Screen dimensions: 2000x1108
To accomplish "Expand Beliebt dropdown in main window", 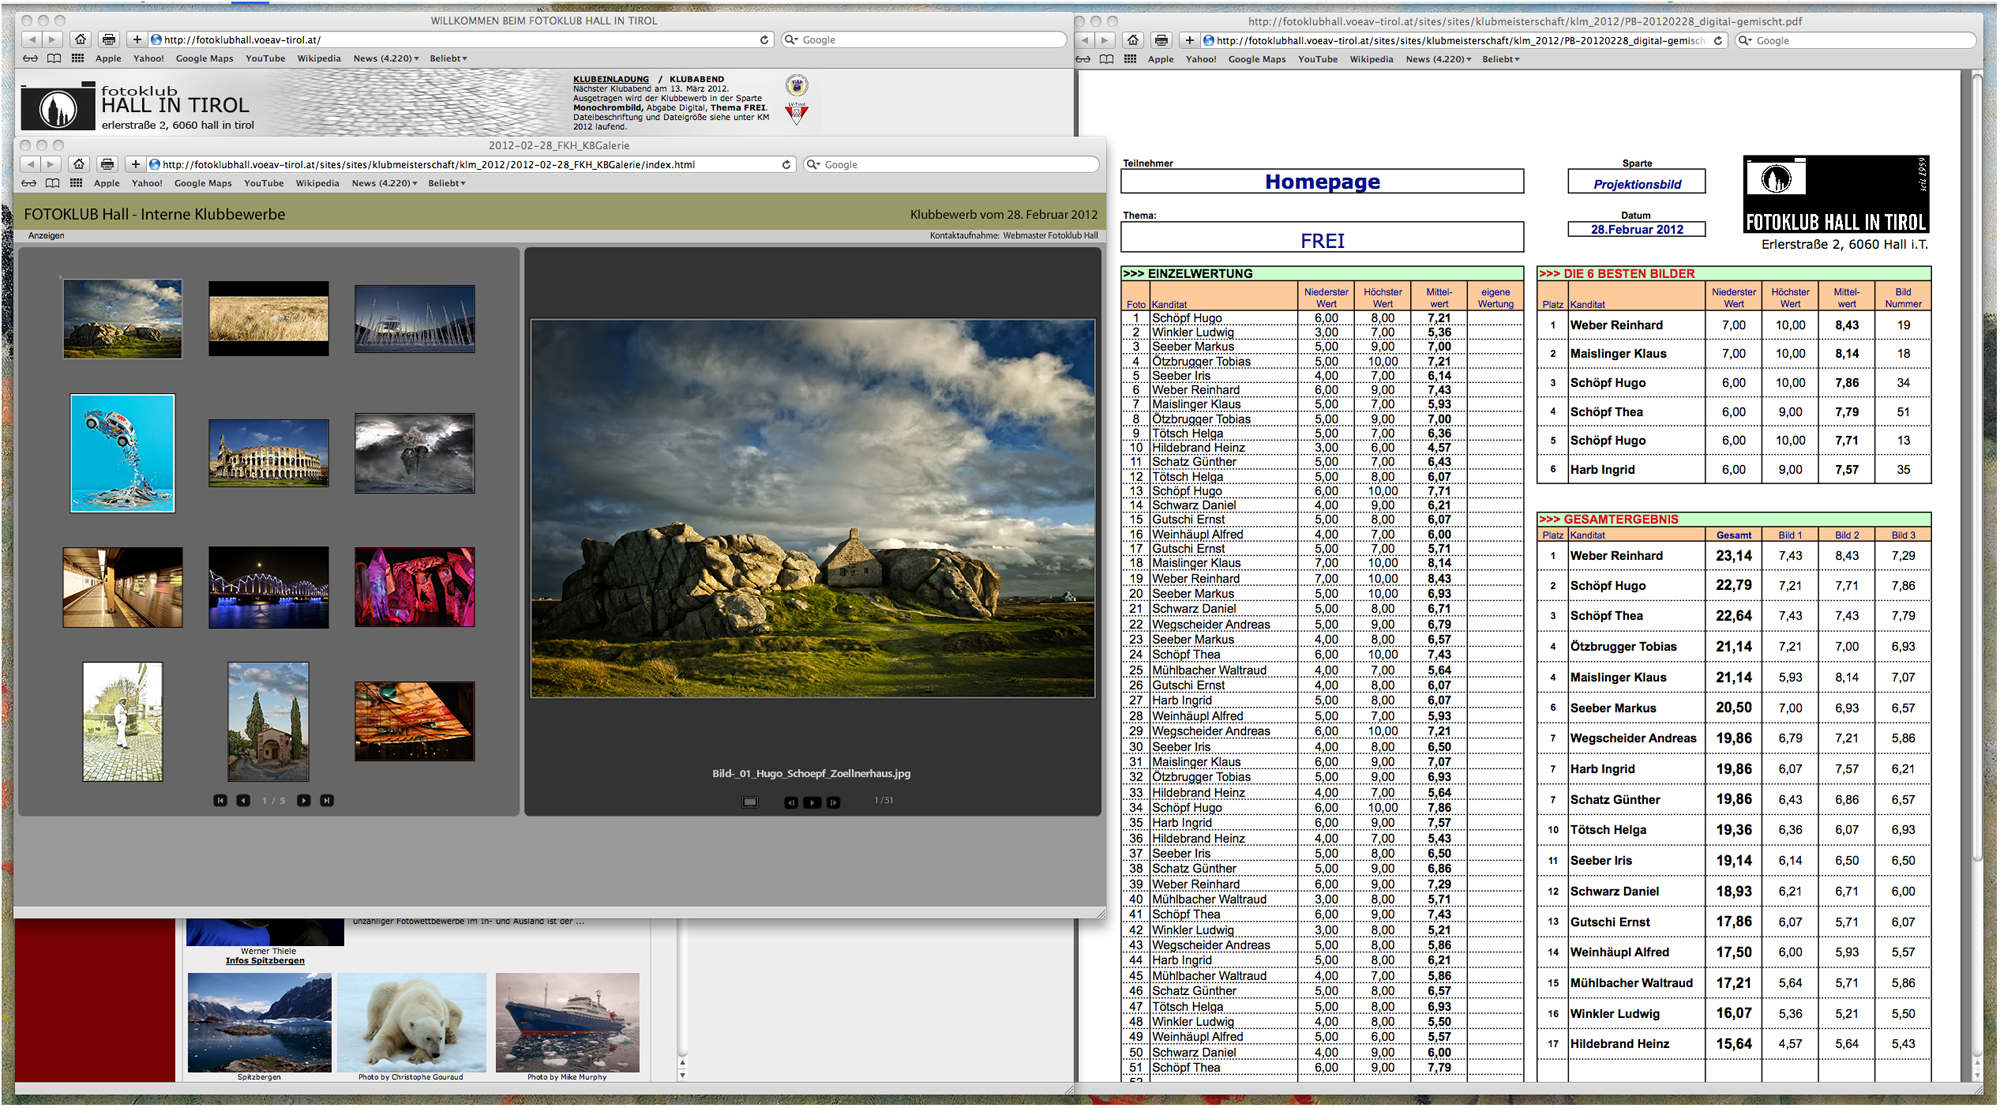I will pyautogui.click(x=449, y=58).
